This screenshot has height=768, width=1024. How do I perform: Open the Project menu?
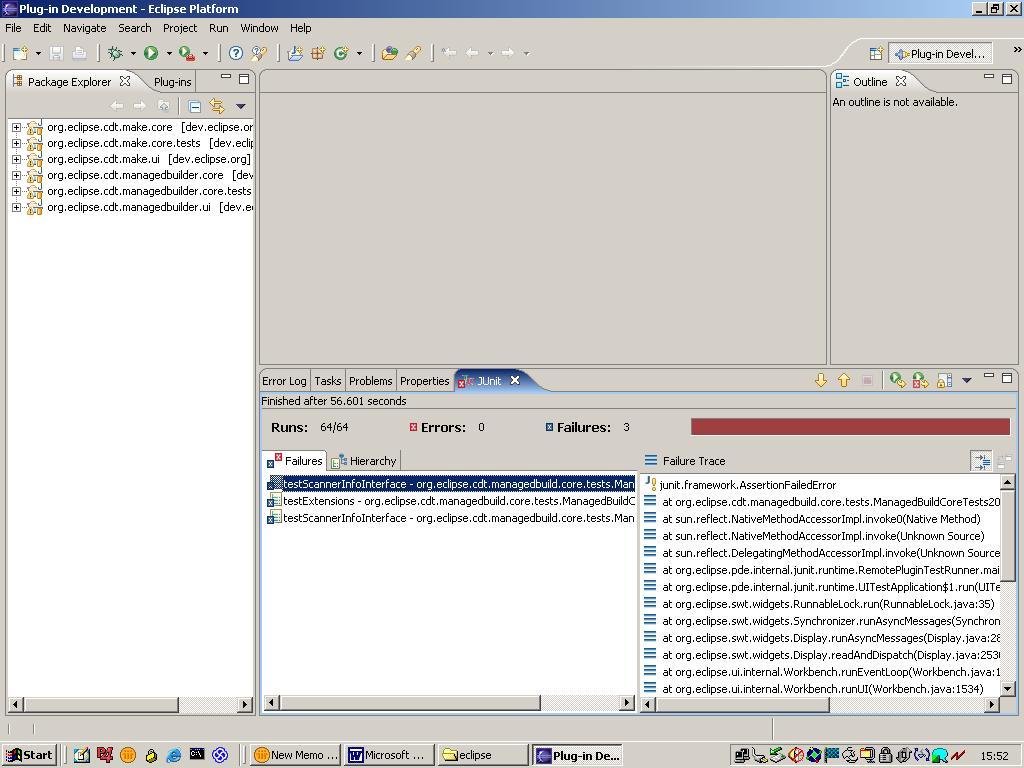pos(180,28)
